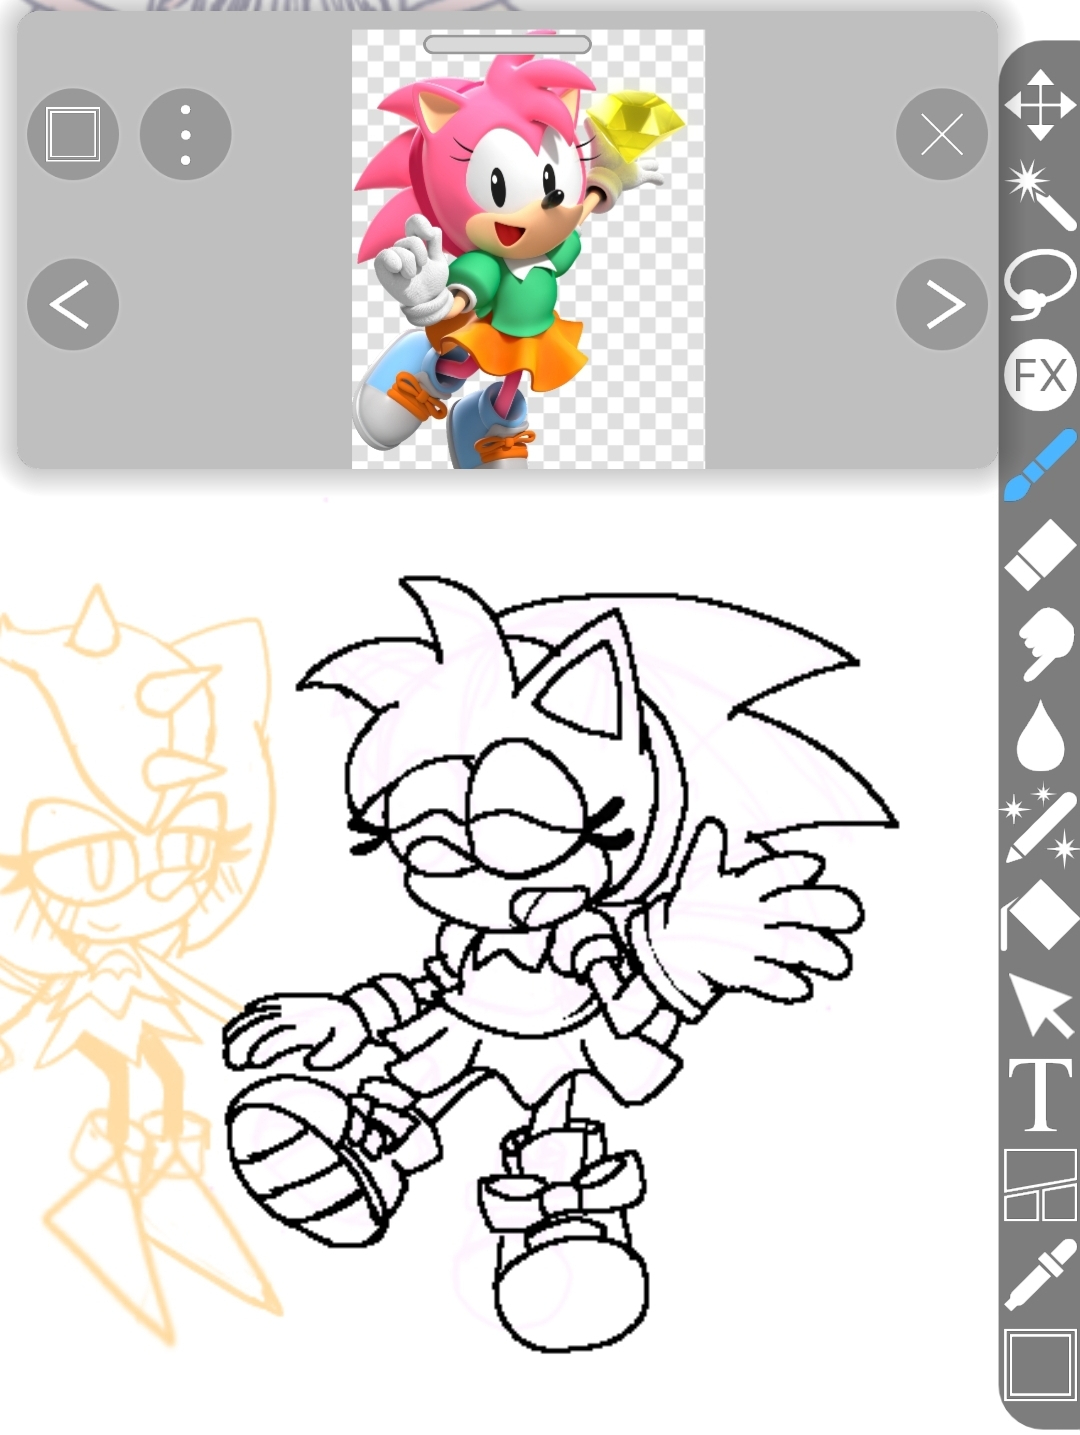
Task: Open the FX filter tool
Action: click(x=1040, y=376)
